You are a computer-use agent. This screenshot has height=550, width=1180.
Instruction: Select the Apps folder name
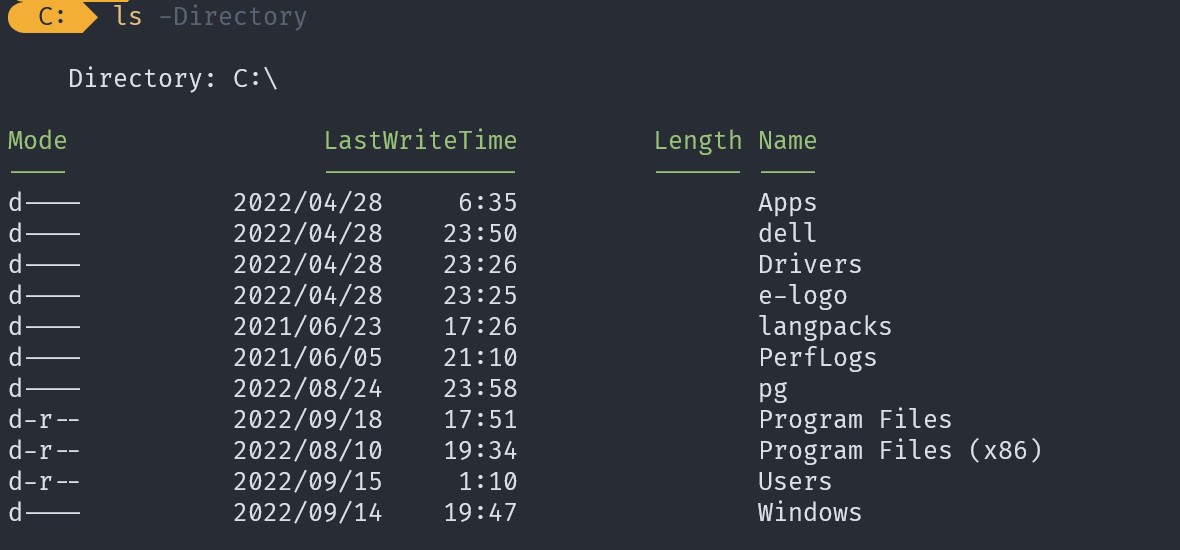pyautogui.click(x=788, y=203)
